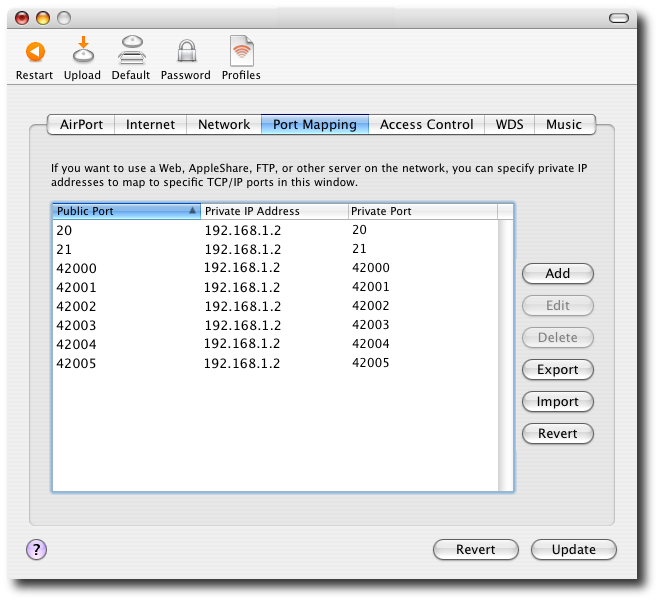Click the disabled Delete button
660x602 pixels.
tap(558, 338)
